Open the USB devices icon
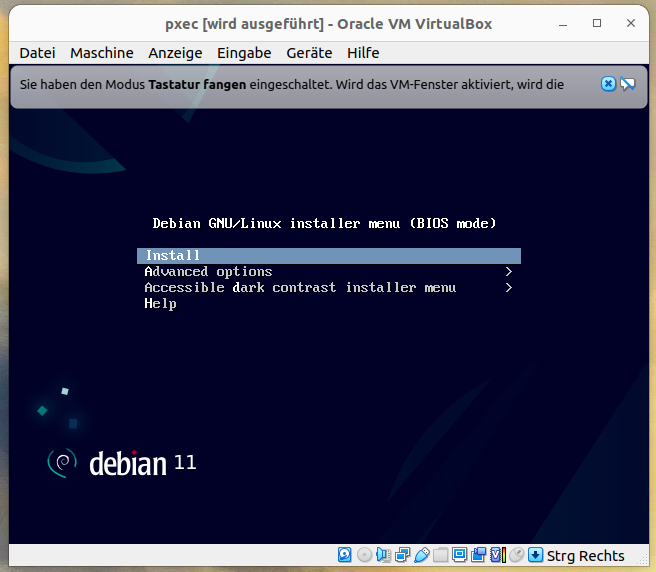The width and height of the screenshot is (656, 572). click(x=422, y=555)
